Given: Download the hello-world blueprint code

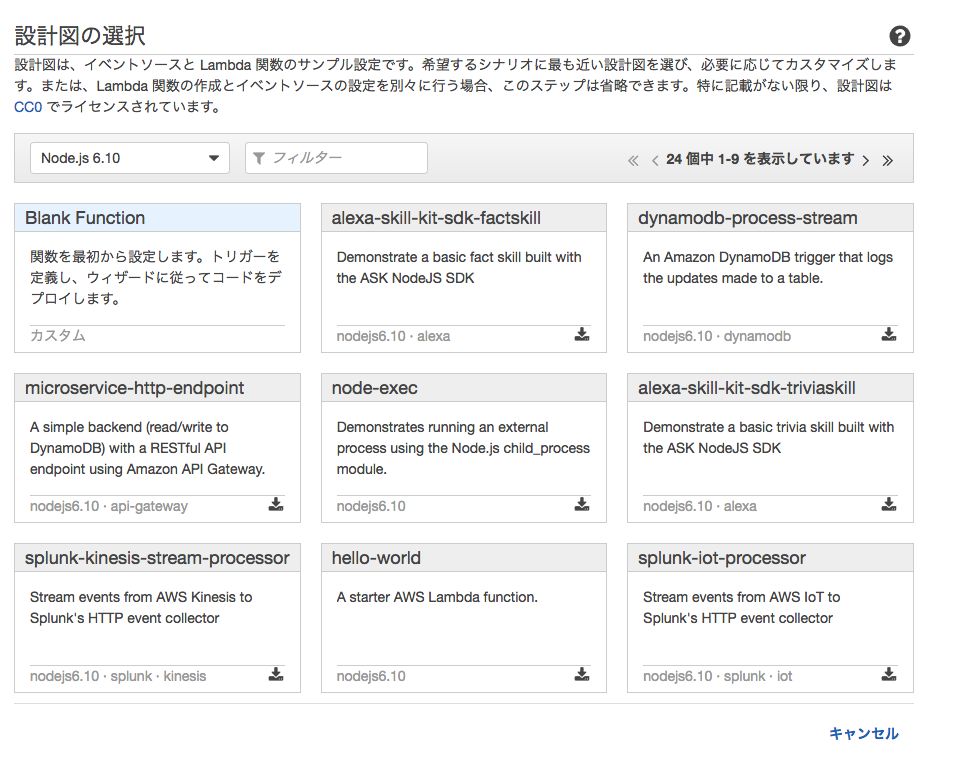Looking at the screenshot, I should coord(582,675).
